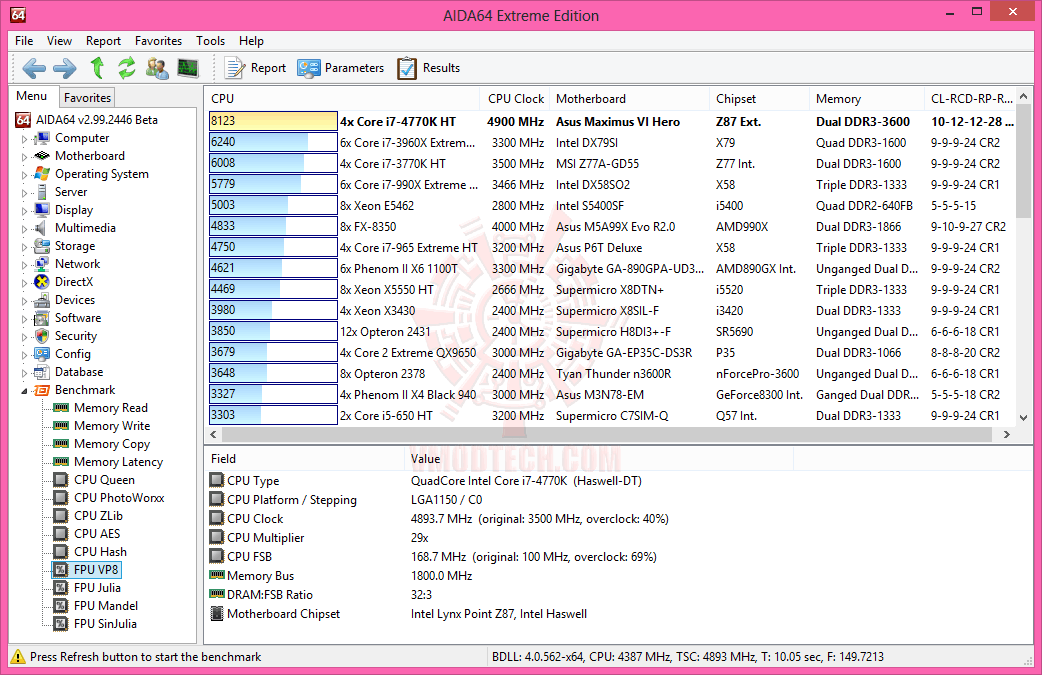The width and height of the screenshot is (1042, 675).
Task: Expand the Motherboard tree node
Action: coord(25,157)
